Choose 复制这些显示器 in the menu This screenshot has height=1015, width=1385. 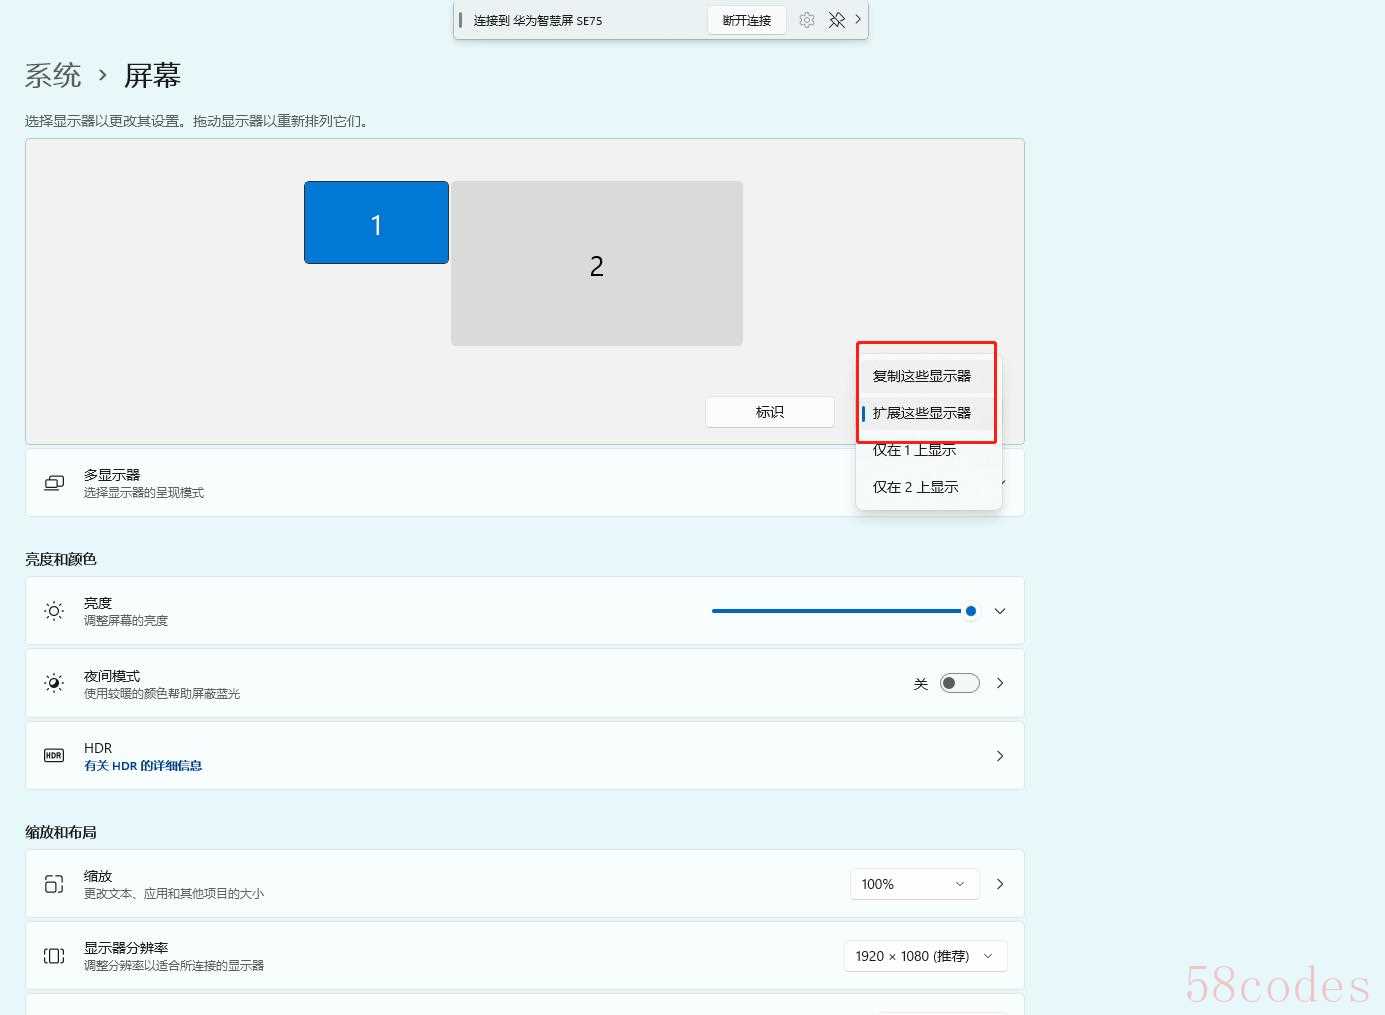point(929,376)
